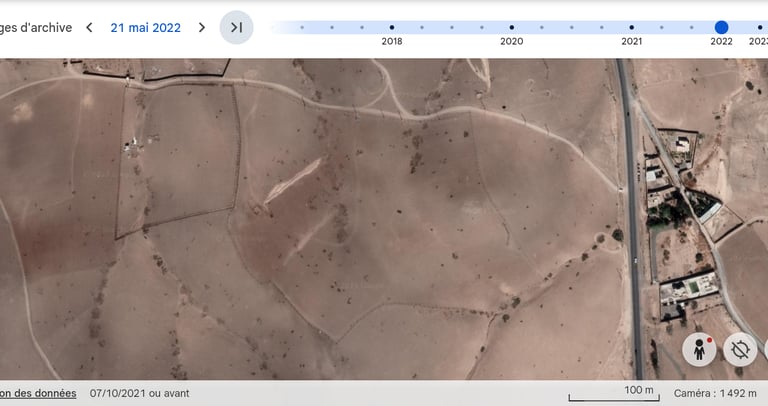Select the leftmost timeline dot
Image resolution: width=768 pixels, height=406 pixels.
(302, 27)
